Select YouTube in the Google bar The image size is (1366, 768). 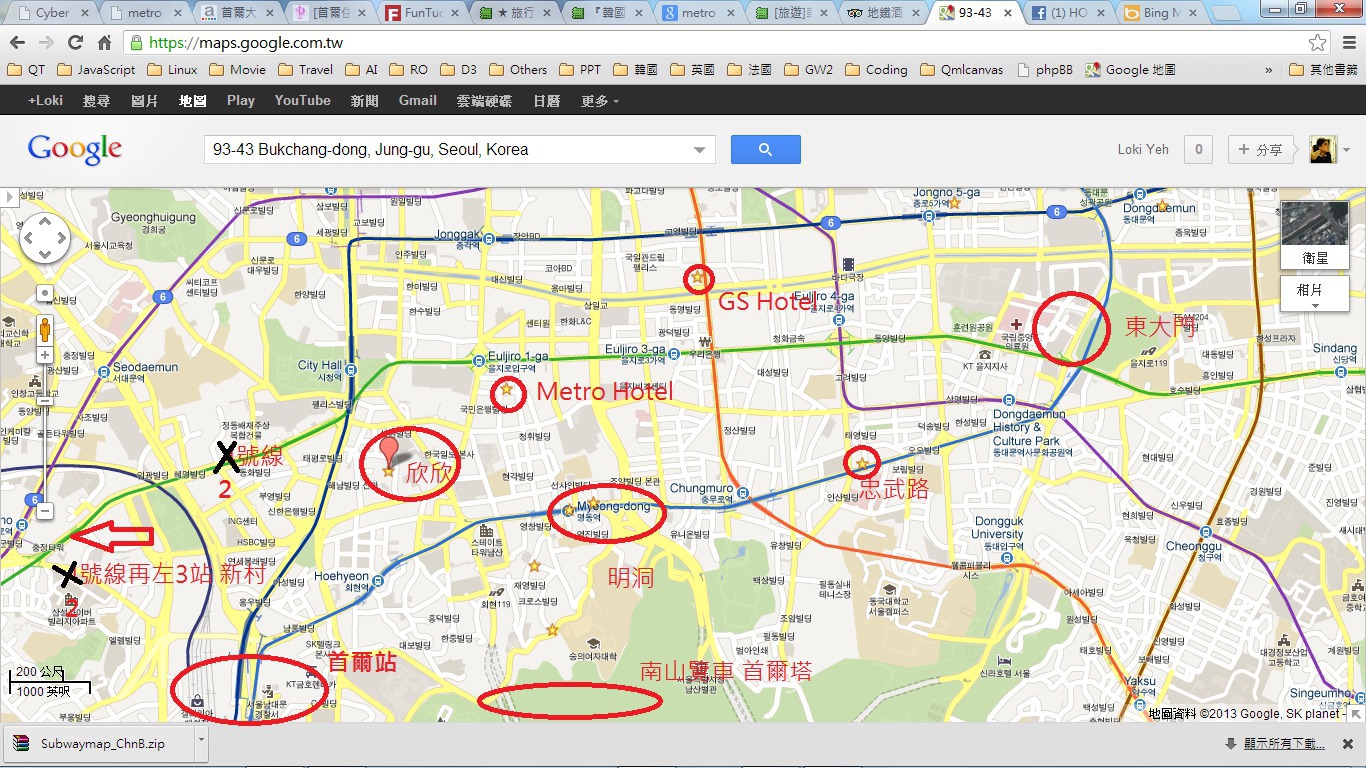(x=303, y=101)
